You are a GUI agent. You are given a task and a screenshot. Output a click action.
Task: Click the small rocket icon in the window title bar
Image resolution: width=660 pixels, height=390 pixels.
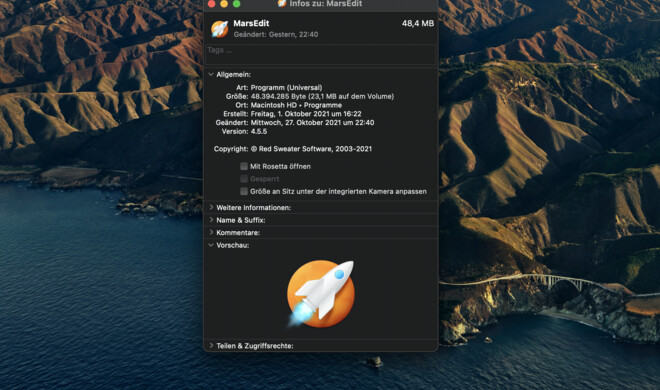point(282,3)
